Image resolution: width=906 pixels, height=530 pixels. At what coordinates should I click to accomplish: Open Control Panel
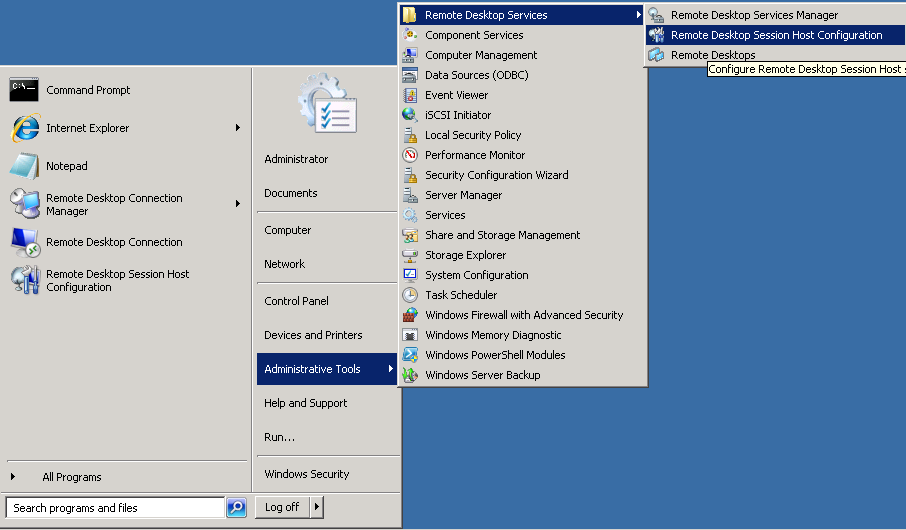click(296, 301)
